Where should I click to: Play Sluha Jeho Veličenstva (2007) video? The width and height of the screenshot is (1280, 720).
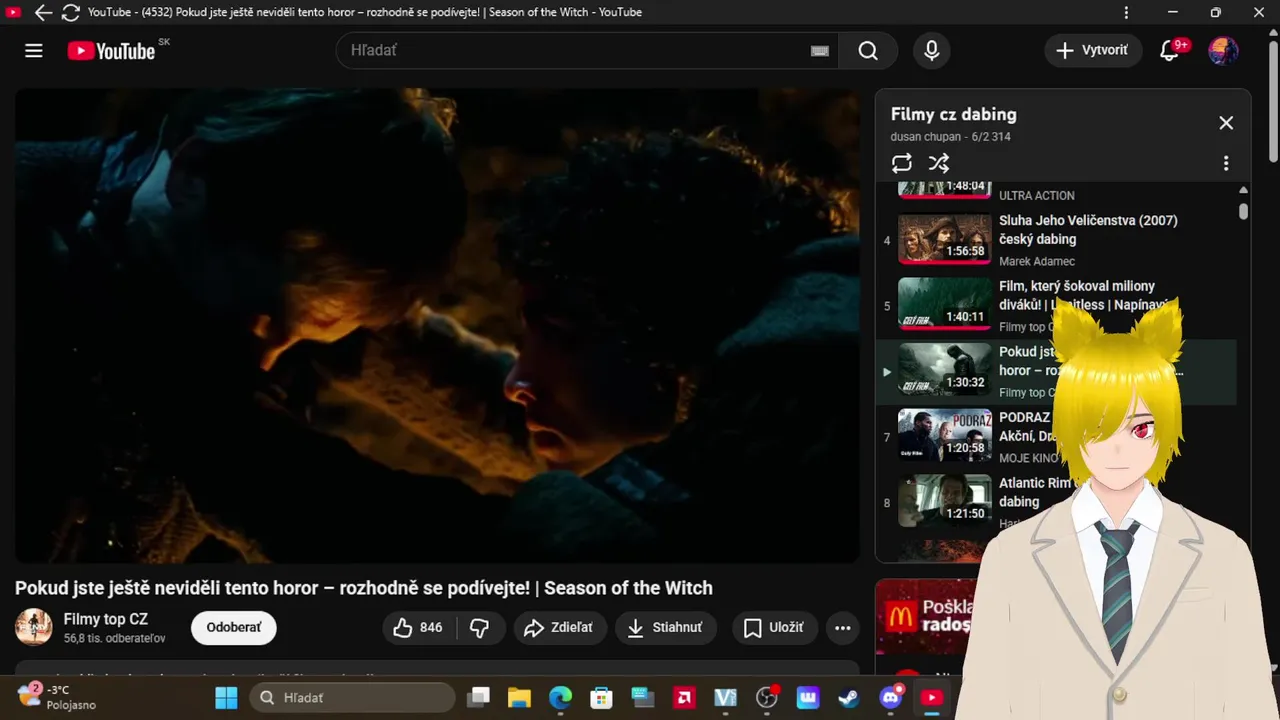point(1088,230)
